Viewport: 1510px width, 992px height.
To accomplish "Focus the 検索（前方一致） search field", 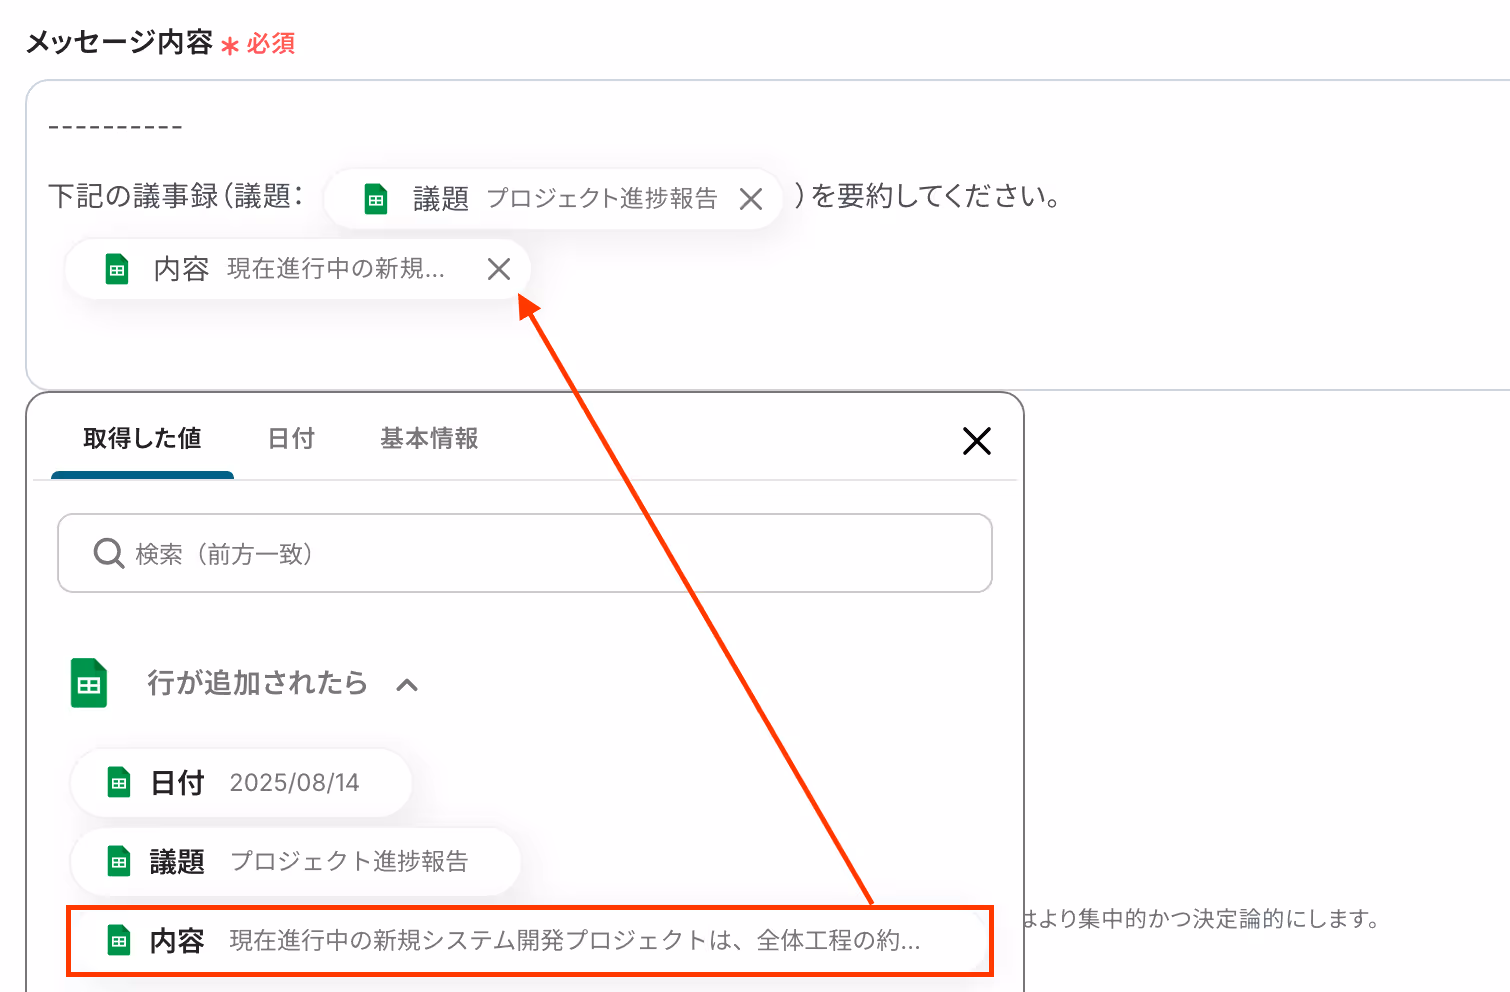I will tap(525, 553).
